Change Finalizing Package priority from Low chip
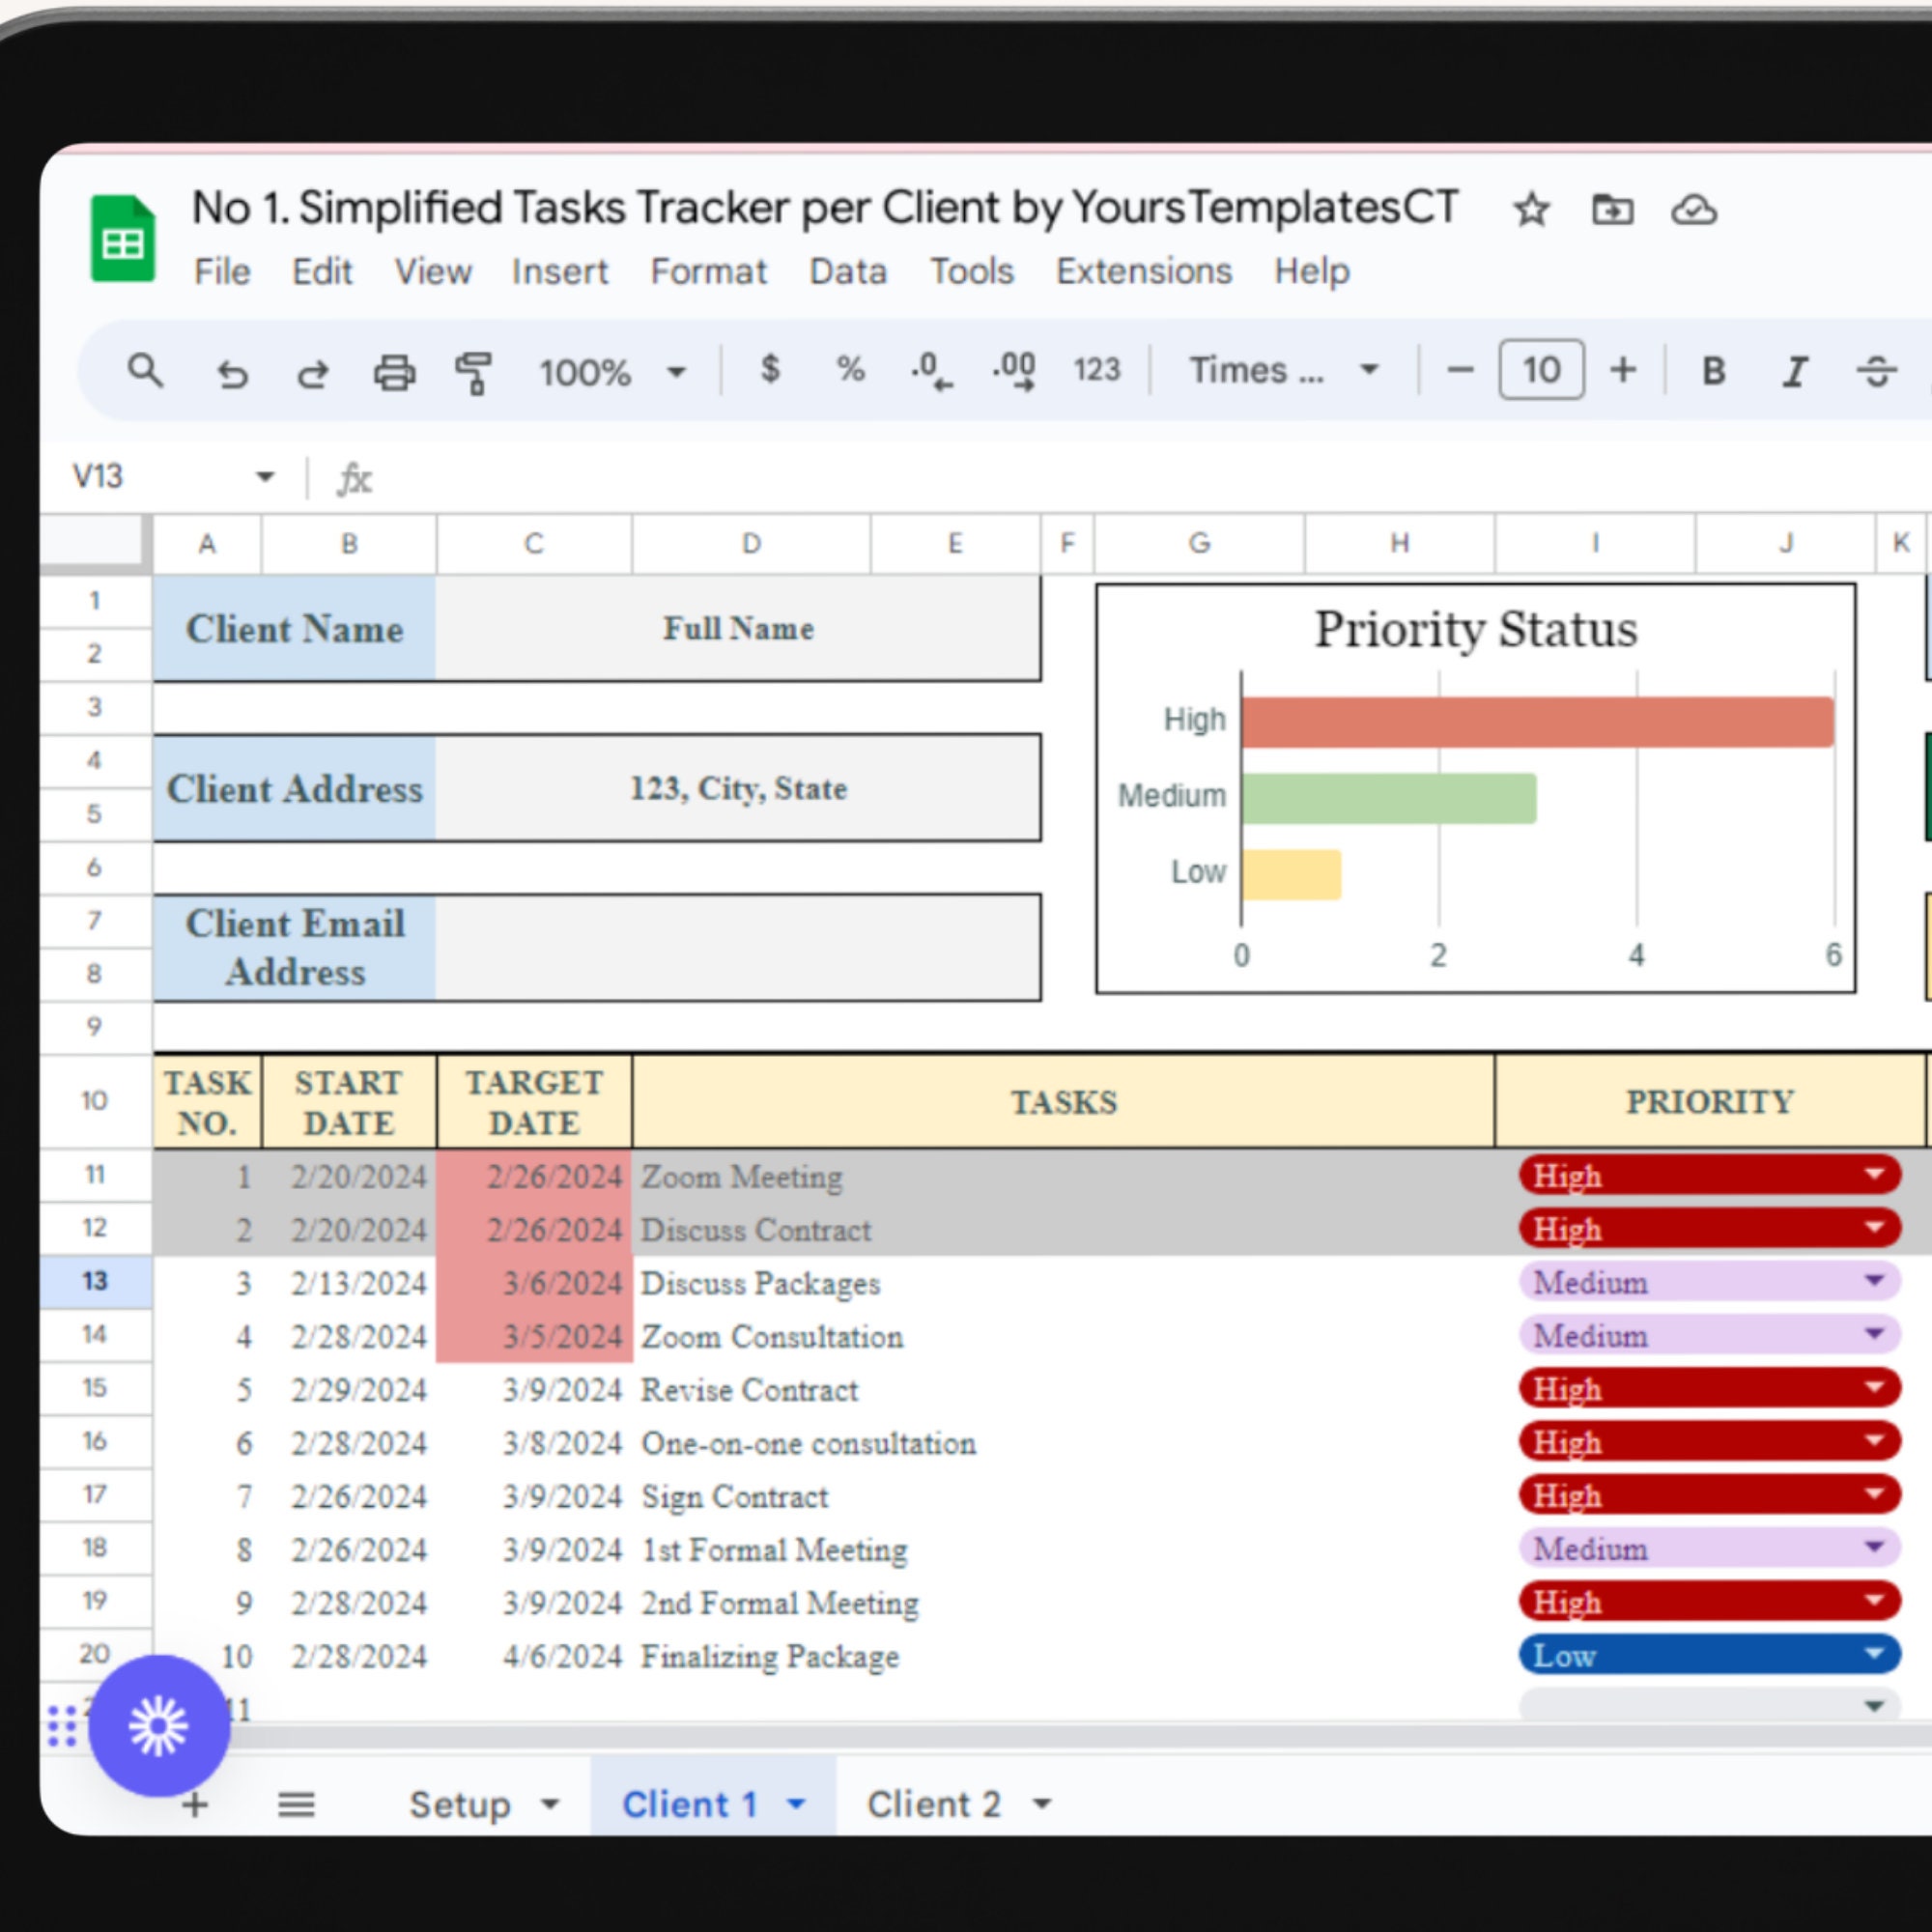The height and width of the screenshot is (1932, 1932). point(1876,1655)
